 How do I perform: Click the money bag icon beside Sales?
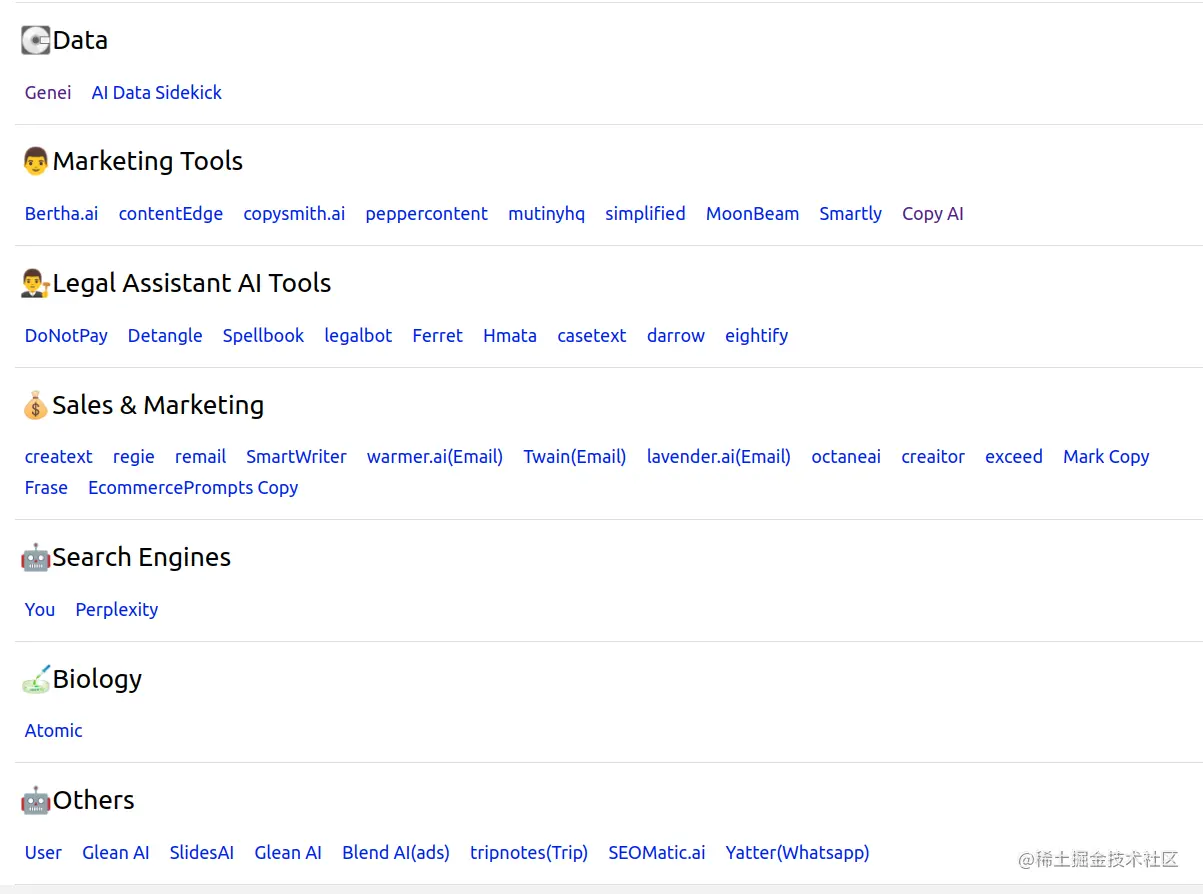coord(36,406)
